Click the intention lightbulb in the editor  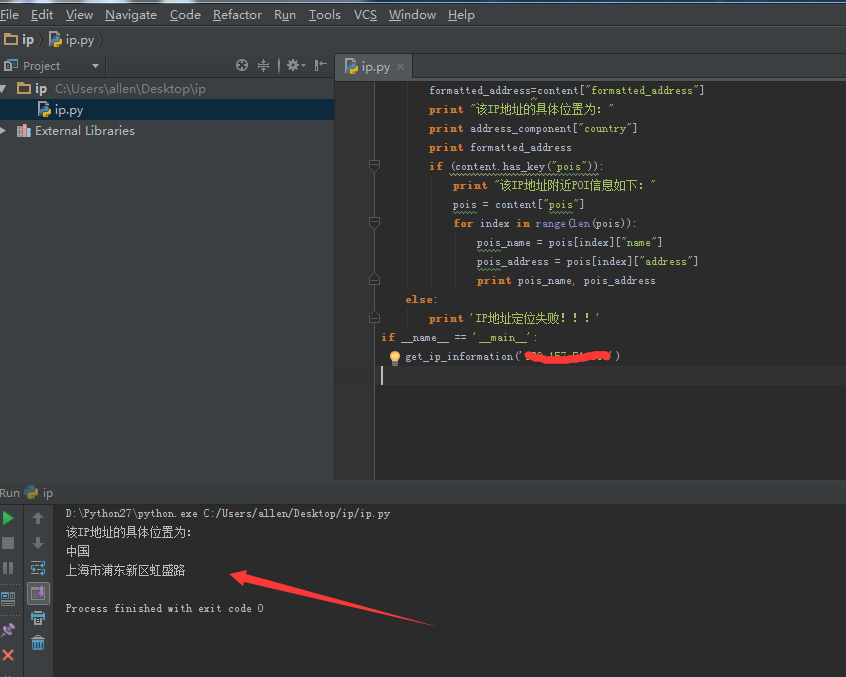(x=394, y=357)
